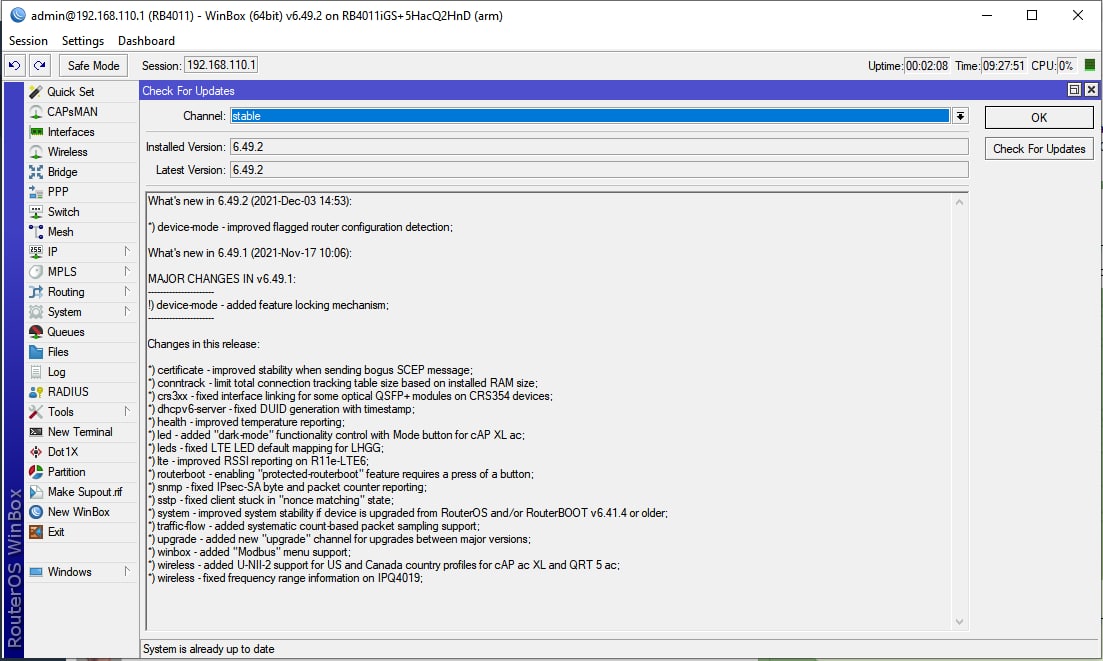Expand the System submenu arrow
This screenshot has height=661, width=1103.
pos(127,312)
